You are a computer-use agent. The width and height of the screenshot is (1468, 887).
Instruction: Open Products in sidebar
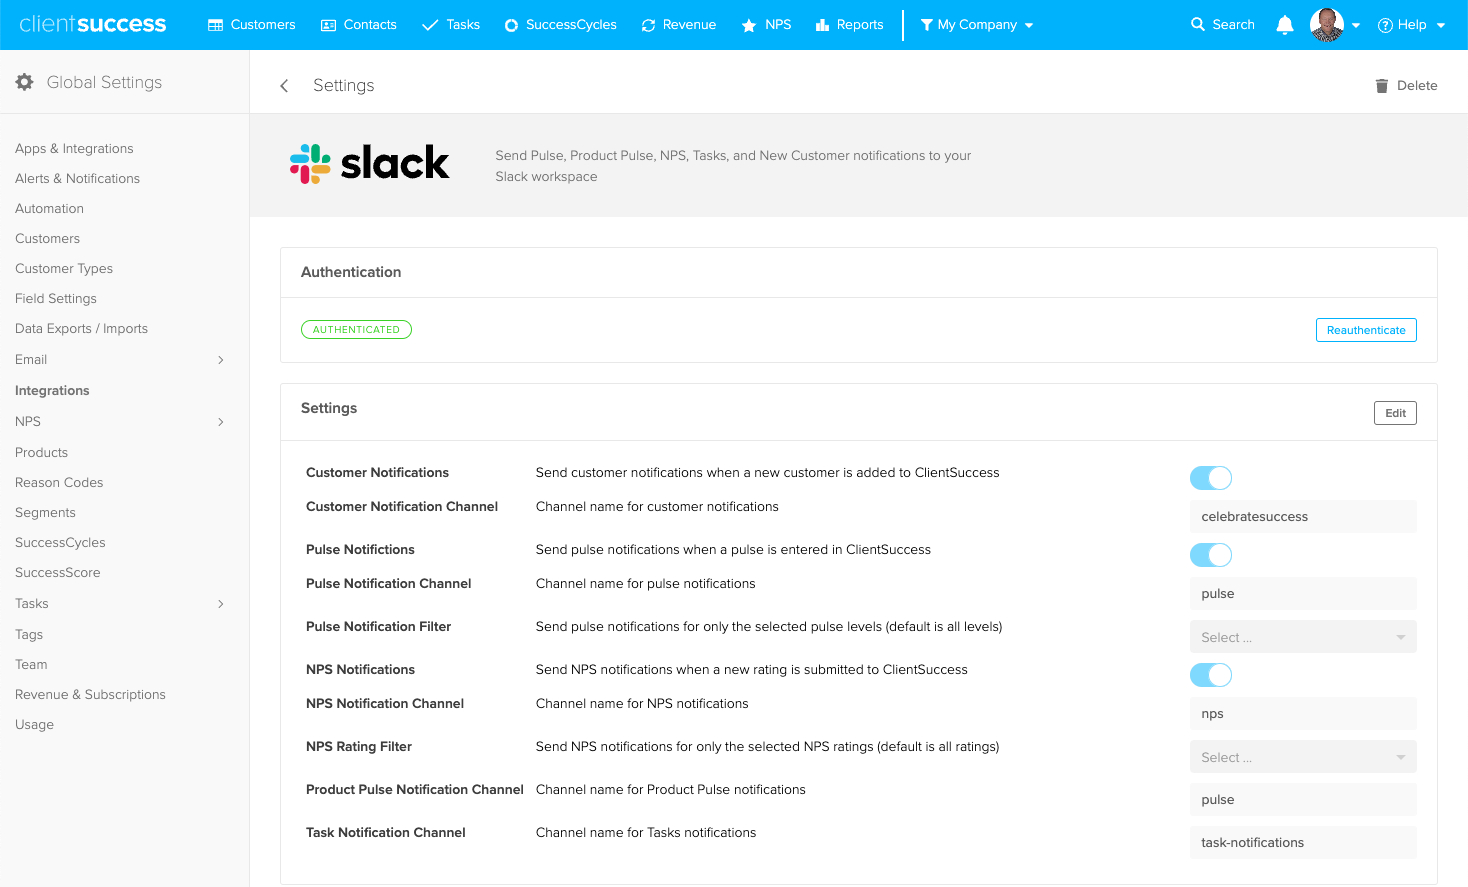pyautogui.click(x=41, y=452)
